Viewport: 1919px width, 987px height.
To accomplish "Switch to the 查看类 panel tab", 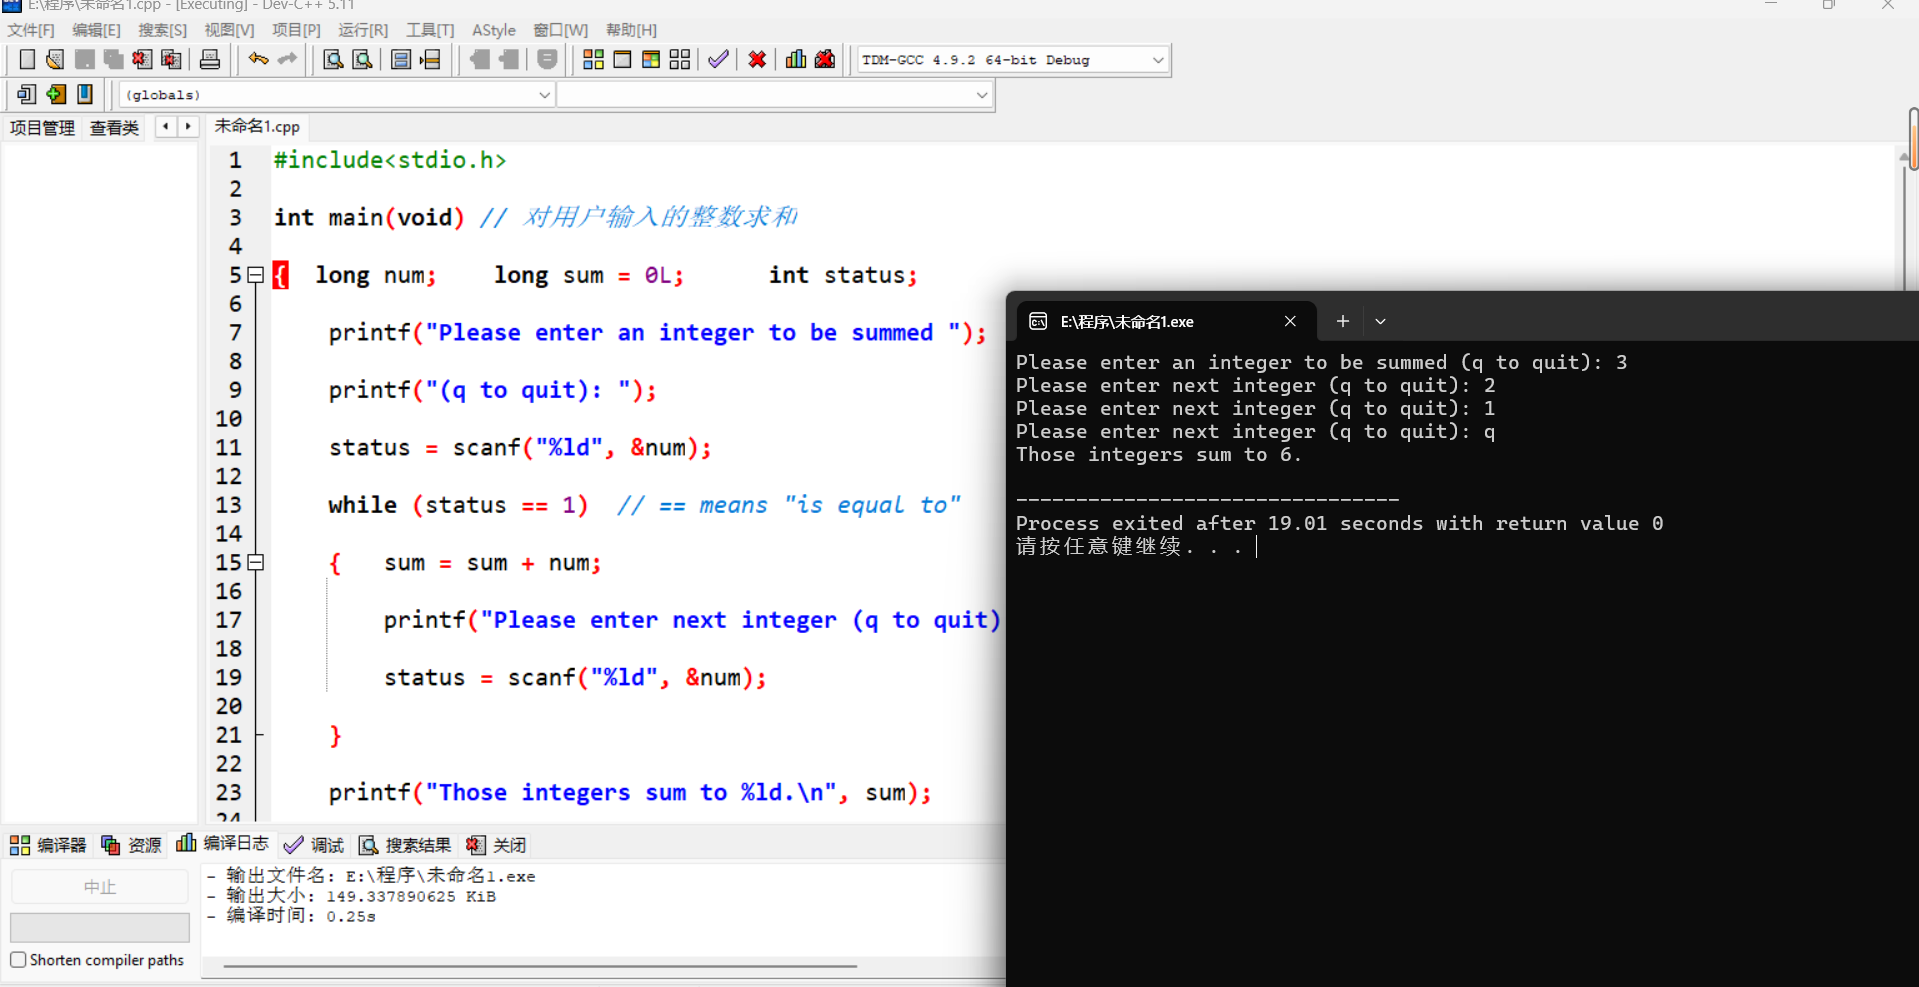I will (x=114, y=128).
